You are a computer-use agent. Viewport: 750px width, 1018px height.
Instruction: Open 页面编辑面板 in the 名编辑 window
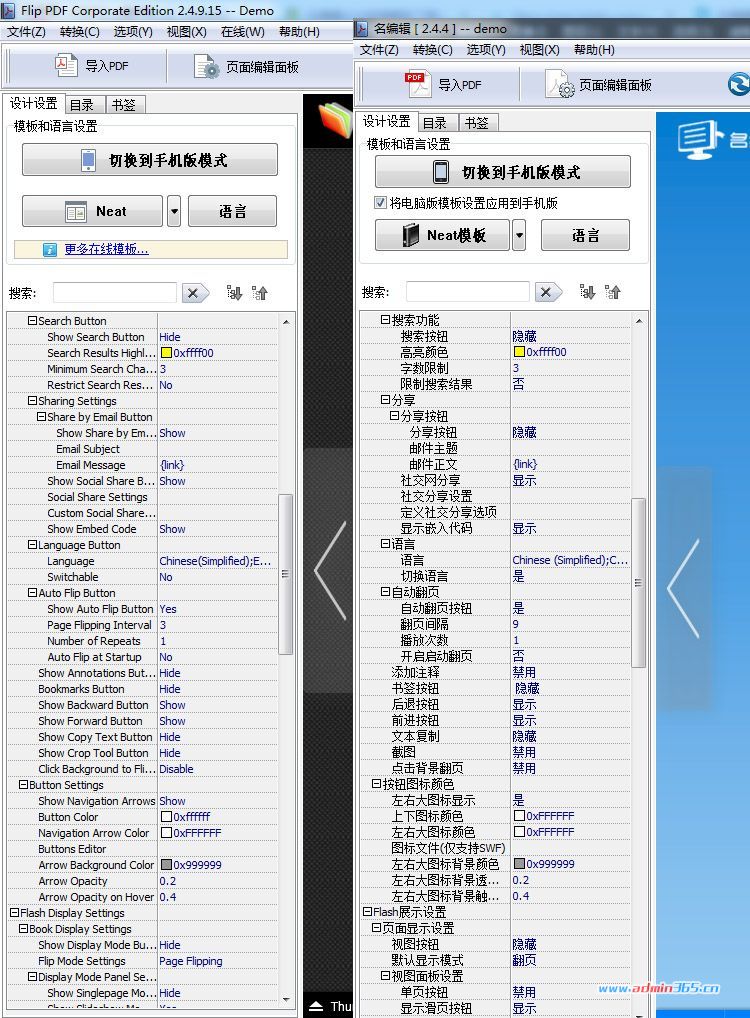pos(599,84)
